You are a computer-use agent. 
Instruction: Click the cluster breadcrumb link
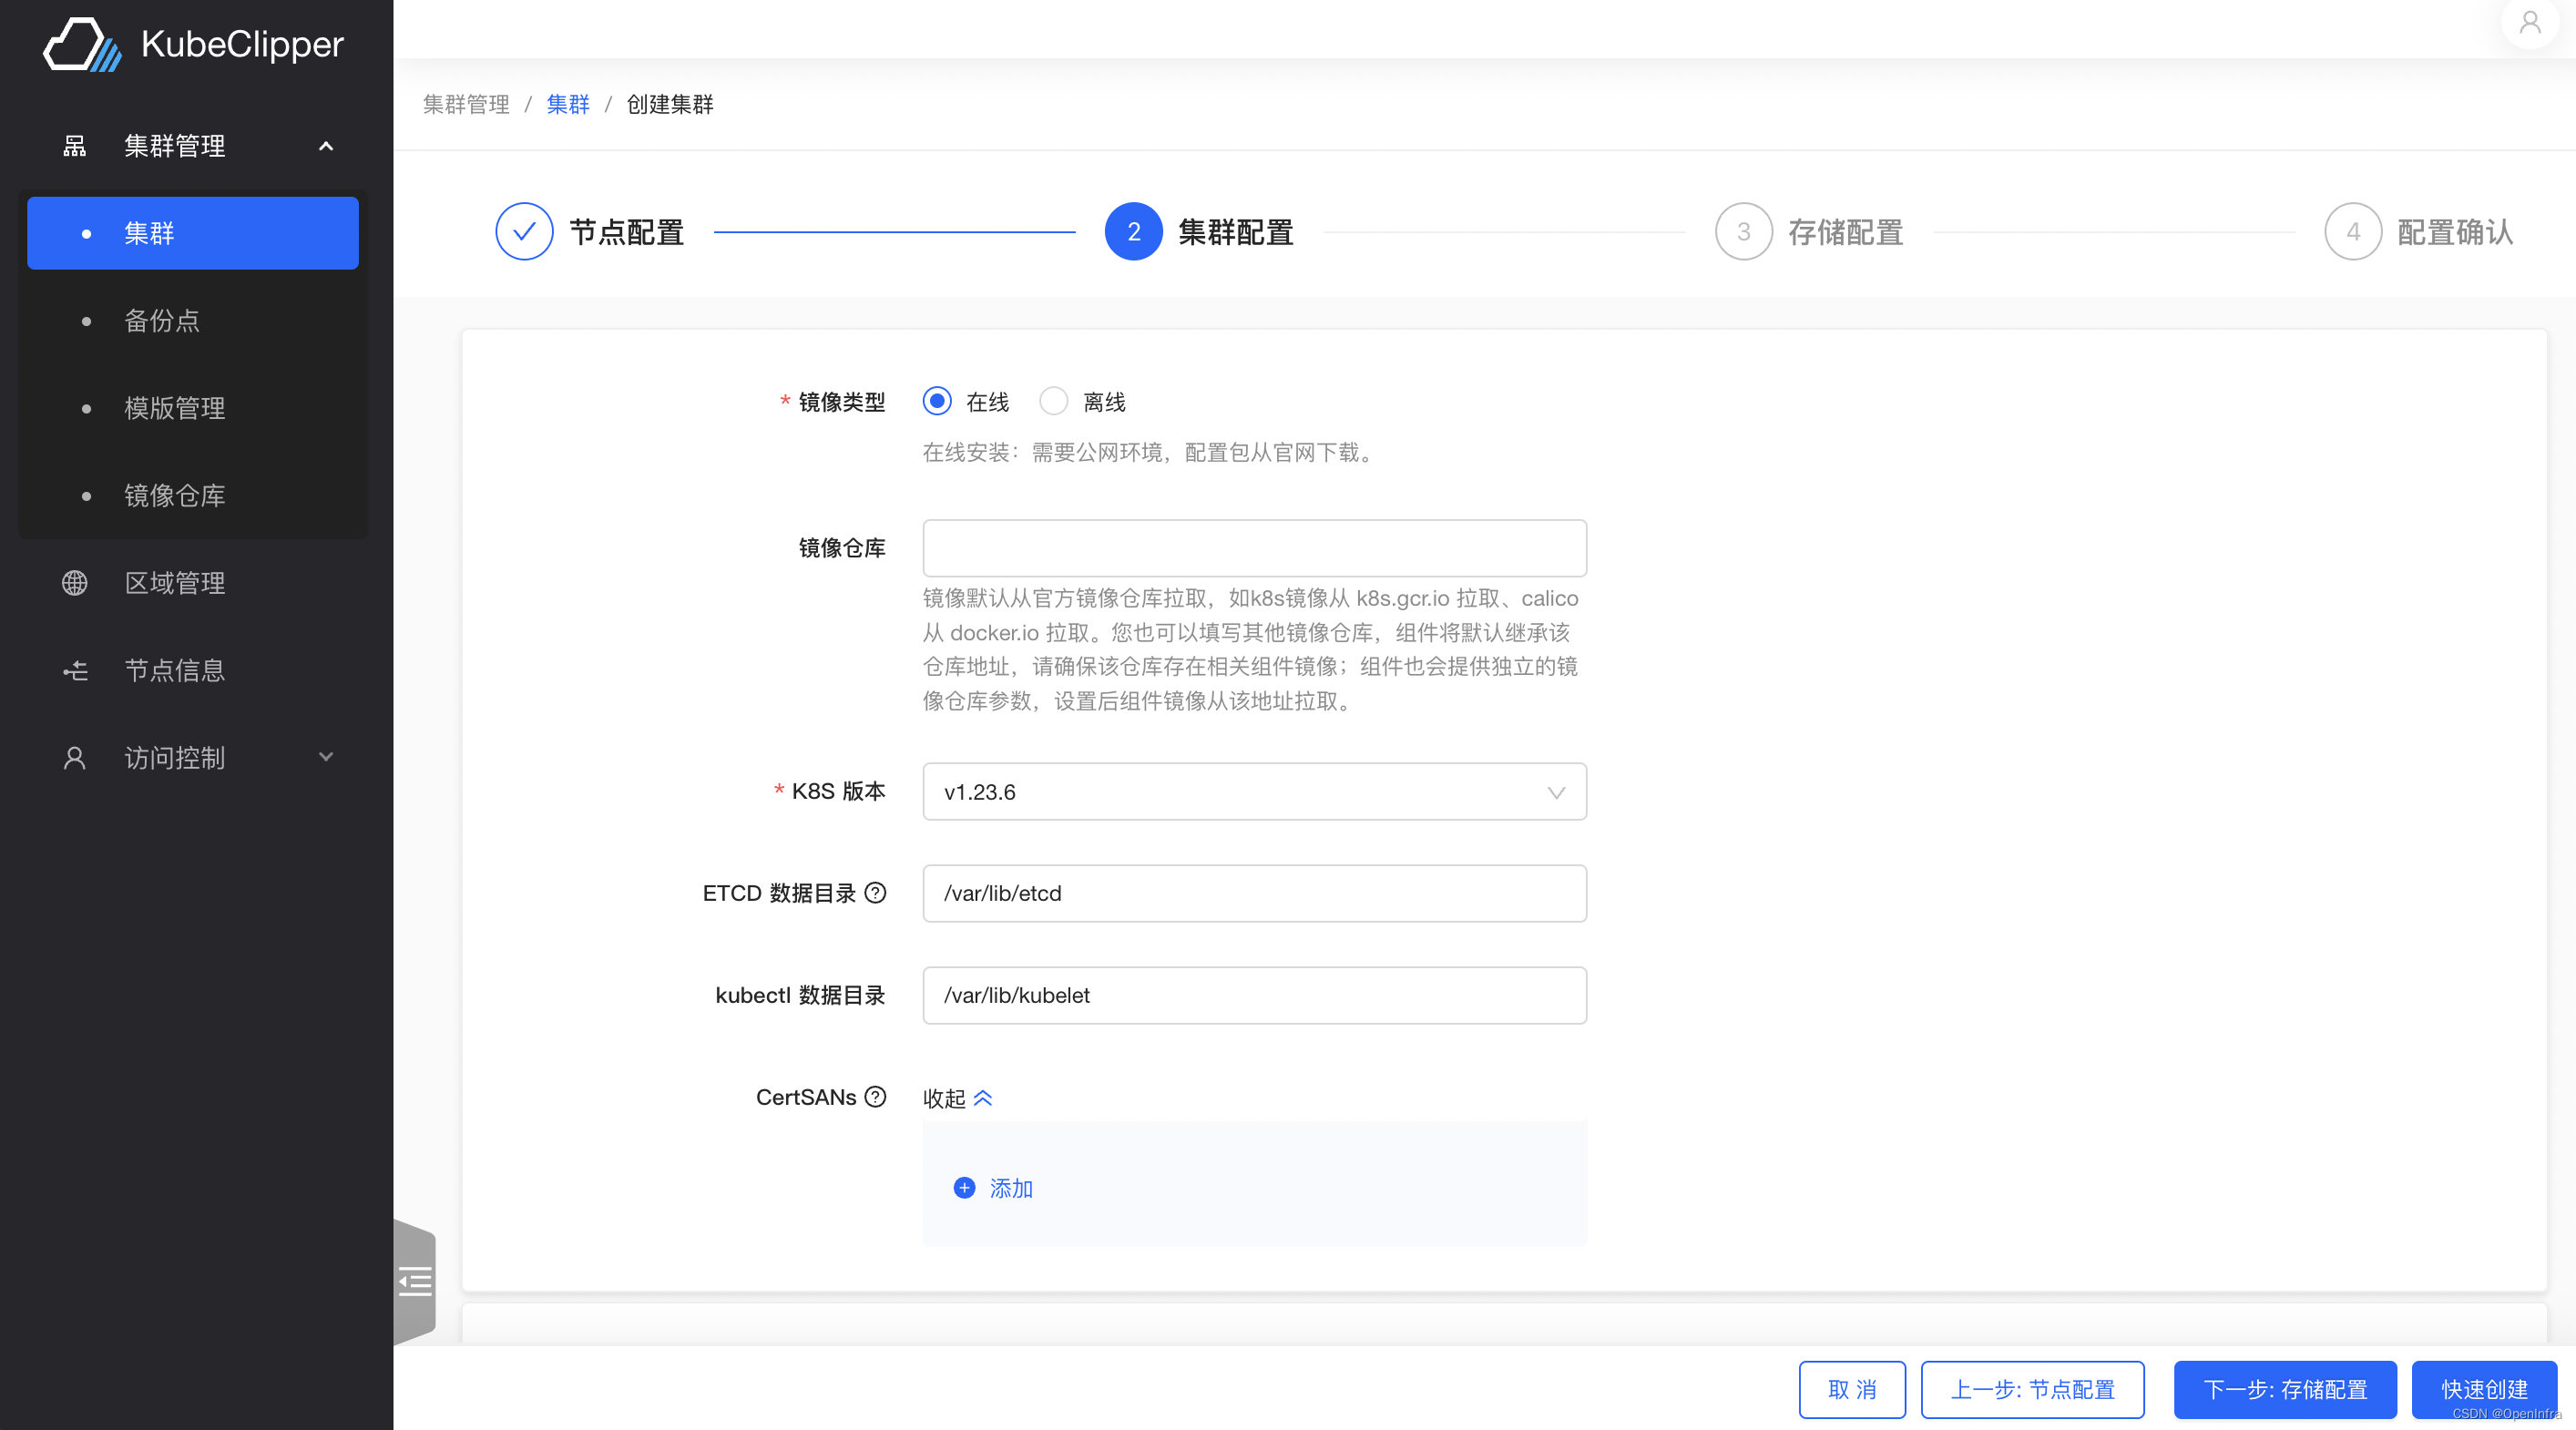pyautogui.click(x=568, y=104)
